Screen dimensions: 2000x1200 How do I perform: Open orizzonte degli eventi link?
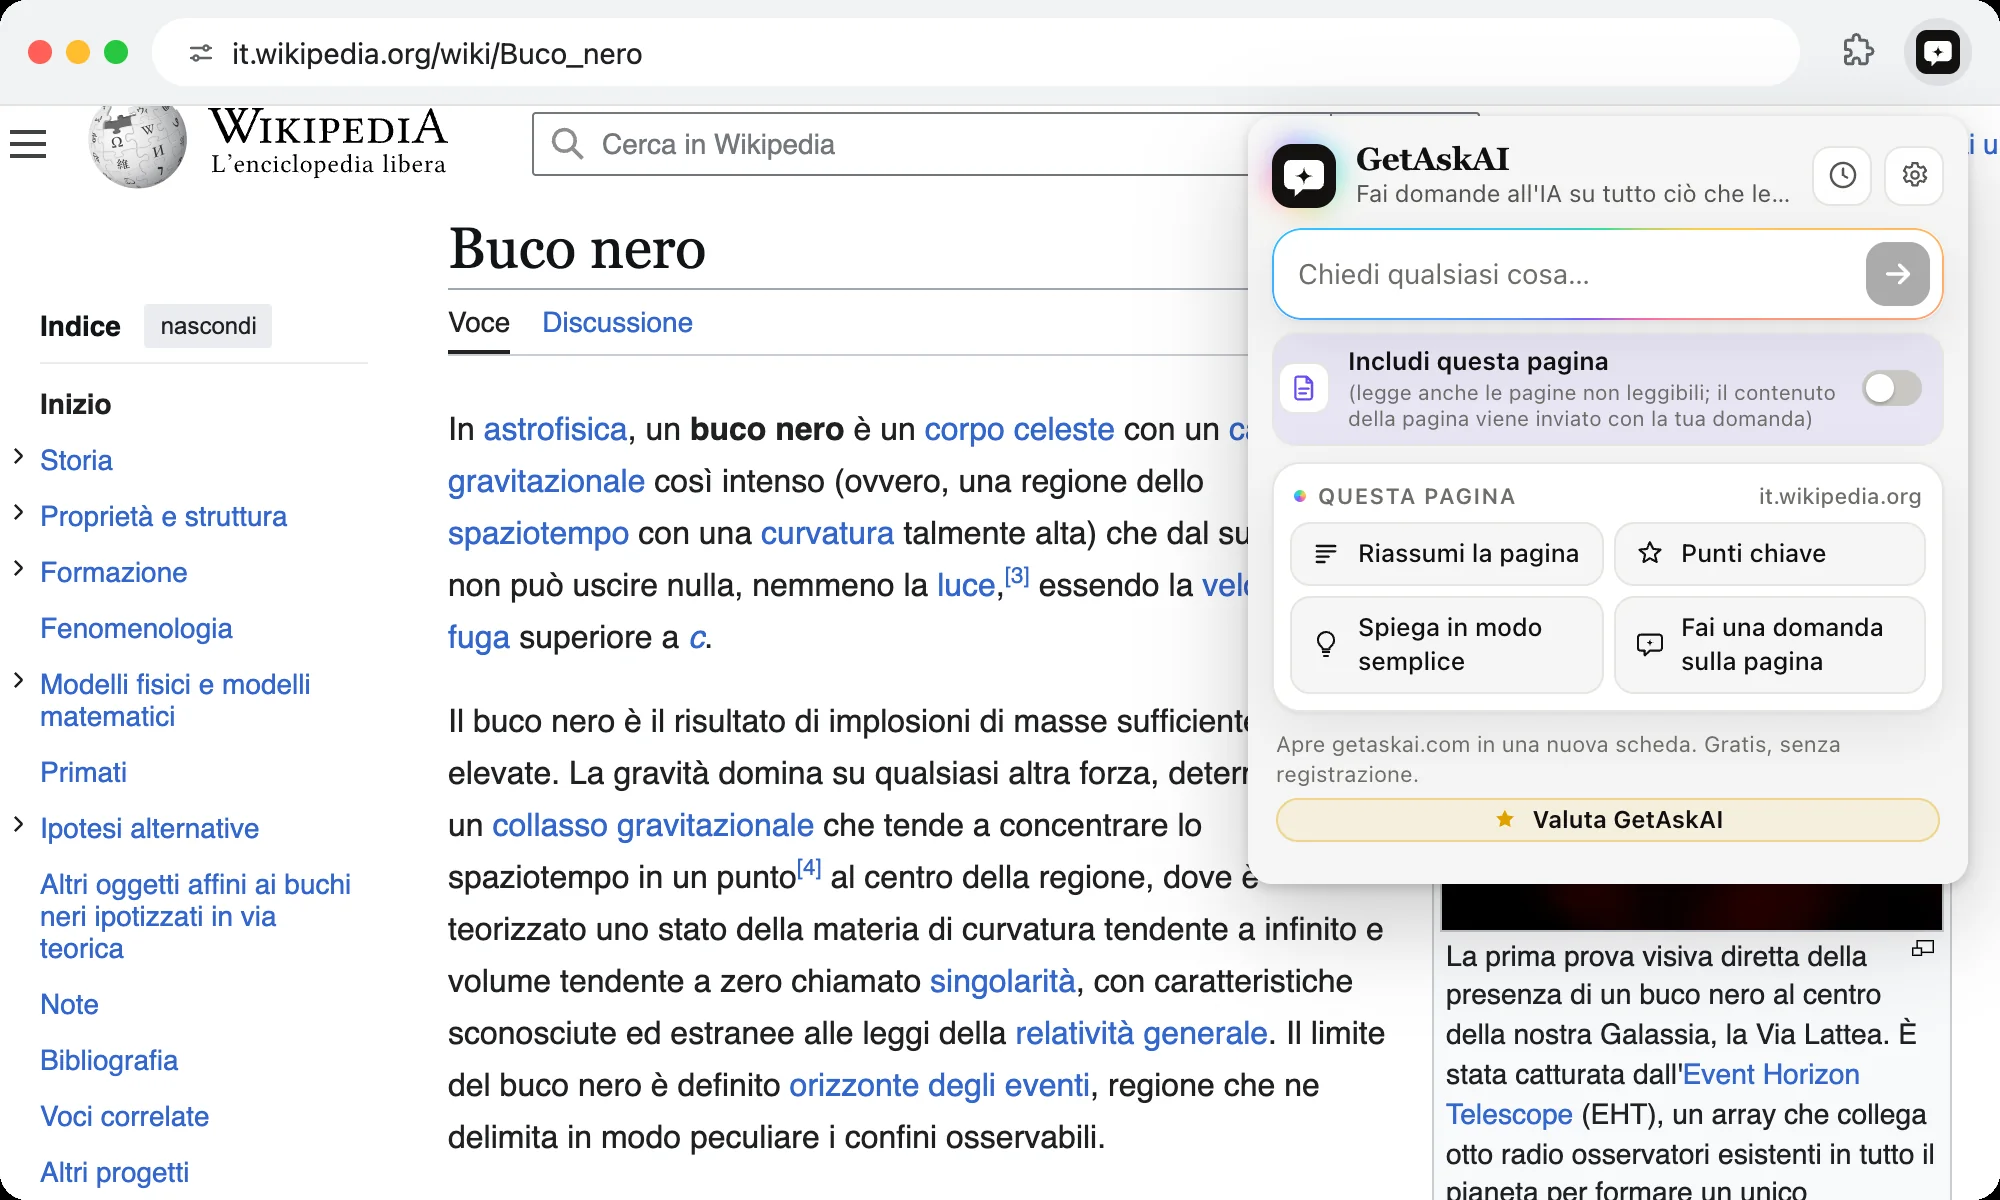(939, 1085)
